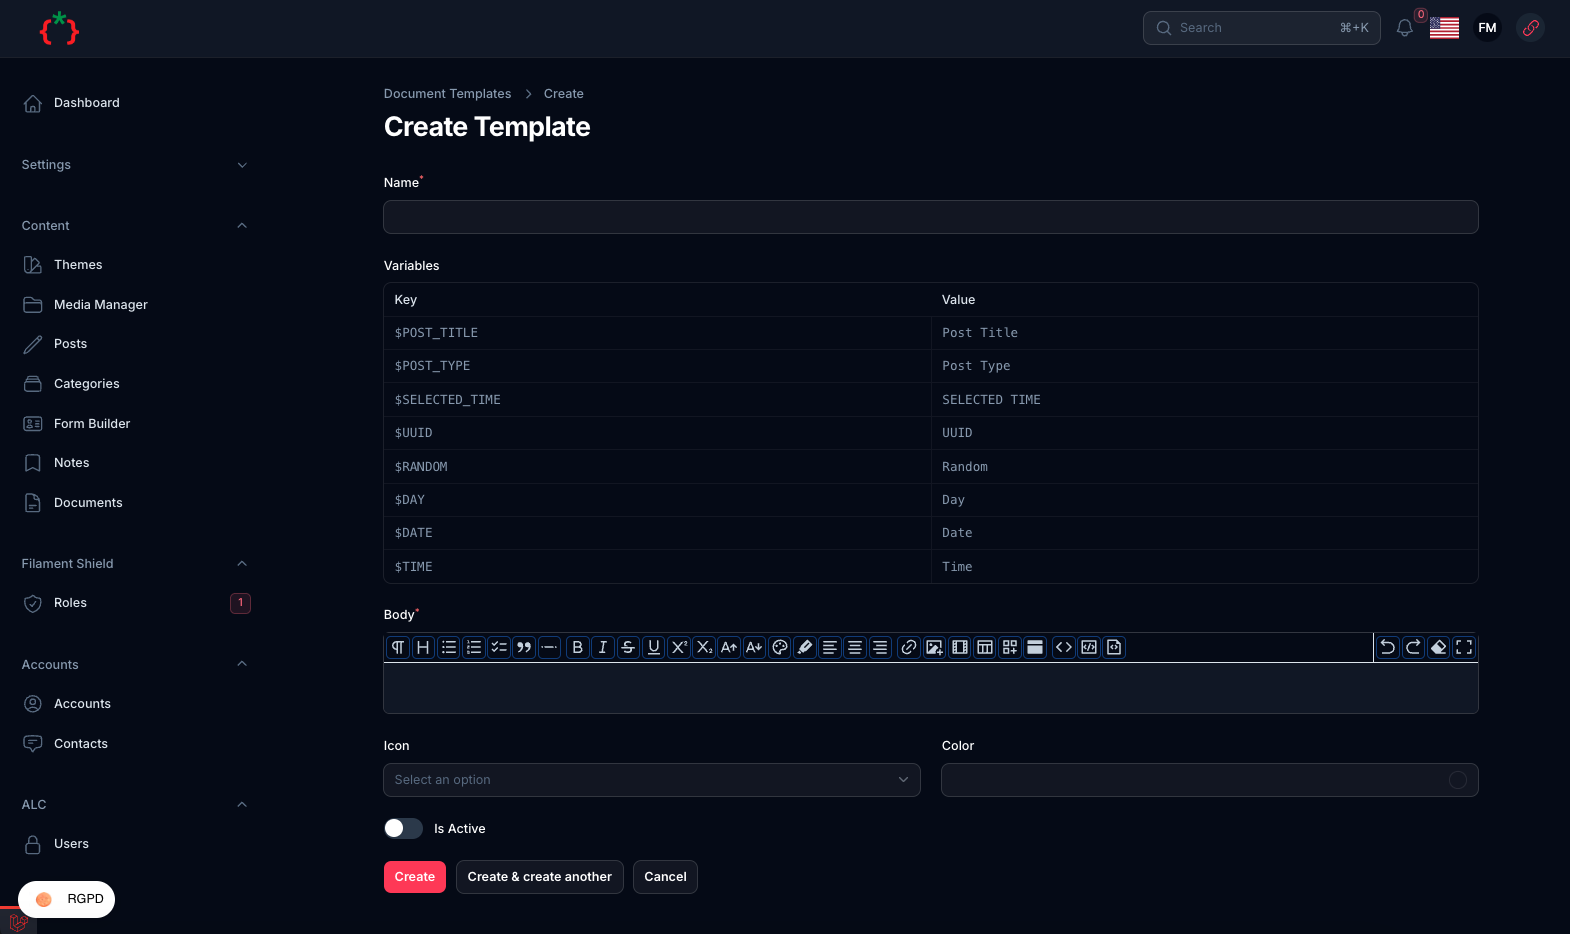Click the Create button
The image size is (1570, 934).
point(415,877)
